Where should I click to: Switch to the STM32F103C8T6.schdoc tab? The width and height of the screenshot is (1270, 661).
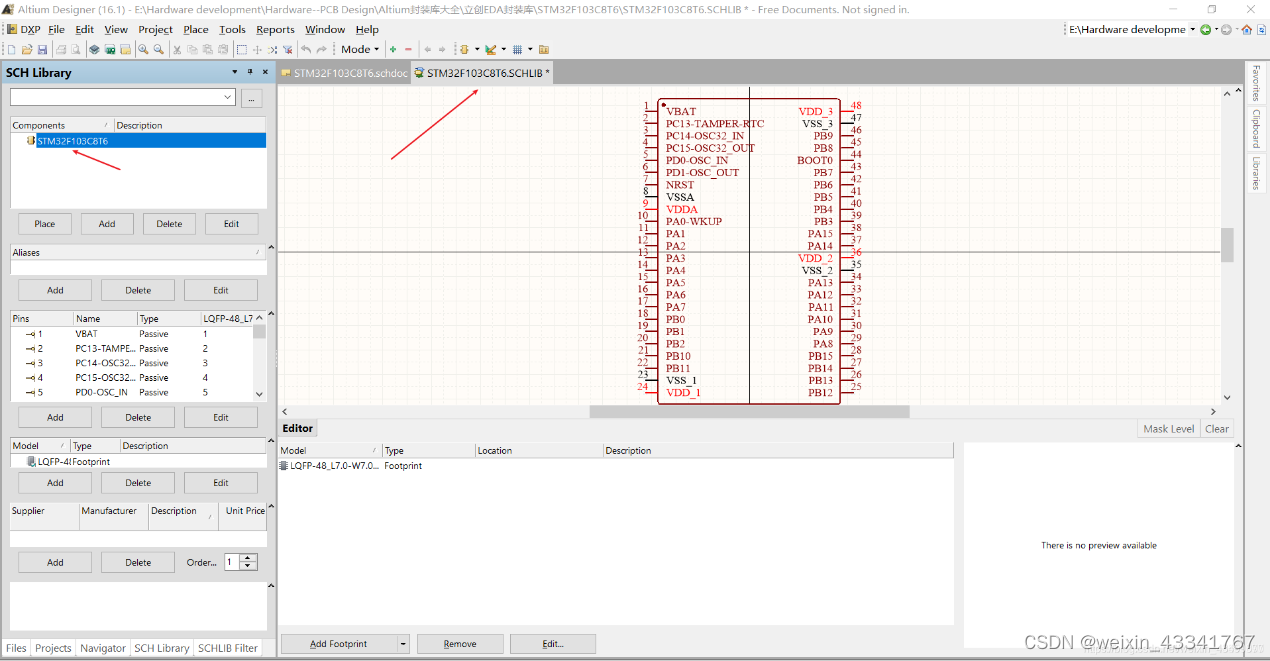tap(345, 73)
